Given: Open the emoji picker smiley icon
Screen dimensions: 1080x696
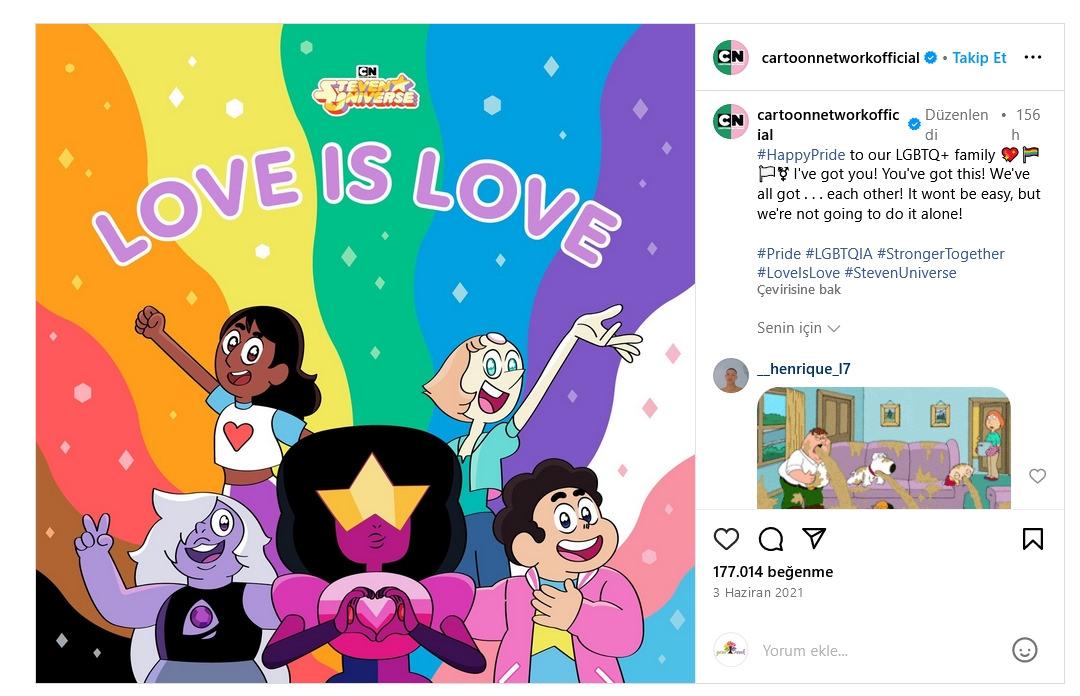Looking at the screenshot, I should click(x=1024, y=650).
